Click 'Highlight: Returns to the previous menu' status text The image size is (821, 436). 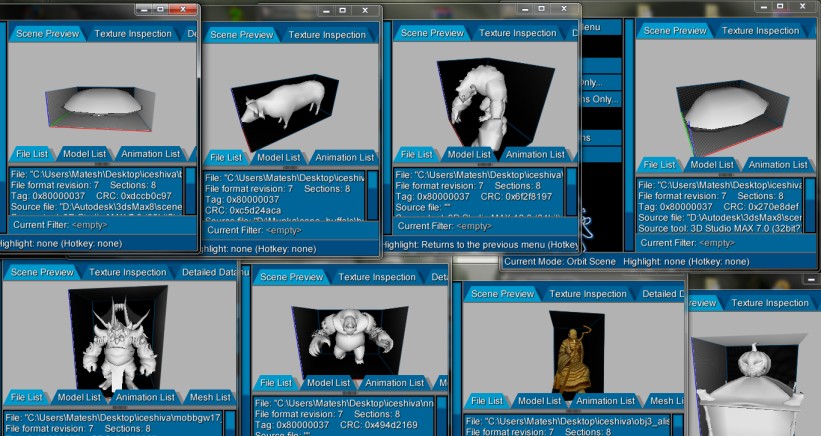point(481,245)
